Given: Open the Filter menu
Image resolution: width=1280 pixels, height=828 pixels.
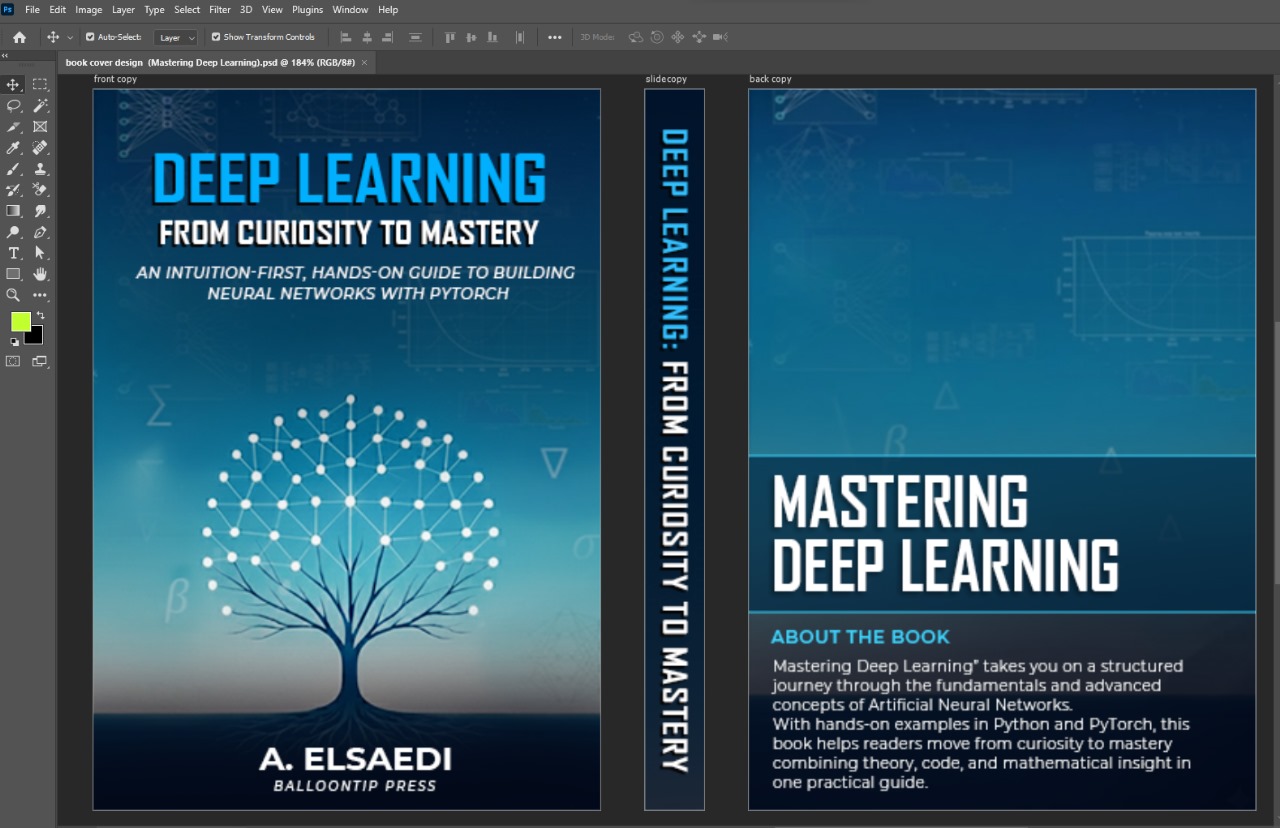Looking at the screenshot, I should [x=220, y=10].
